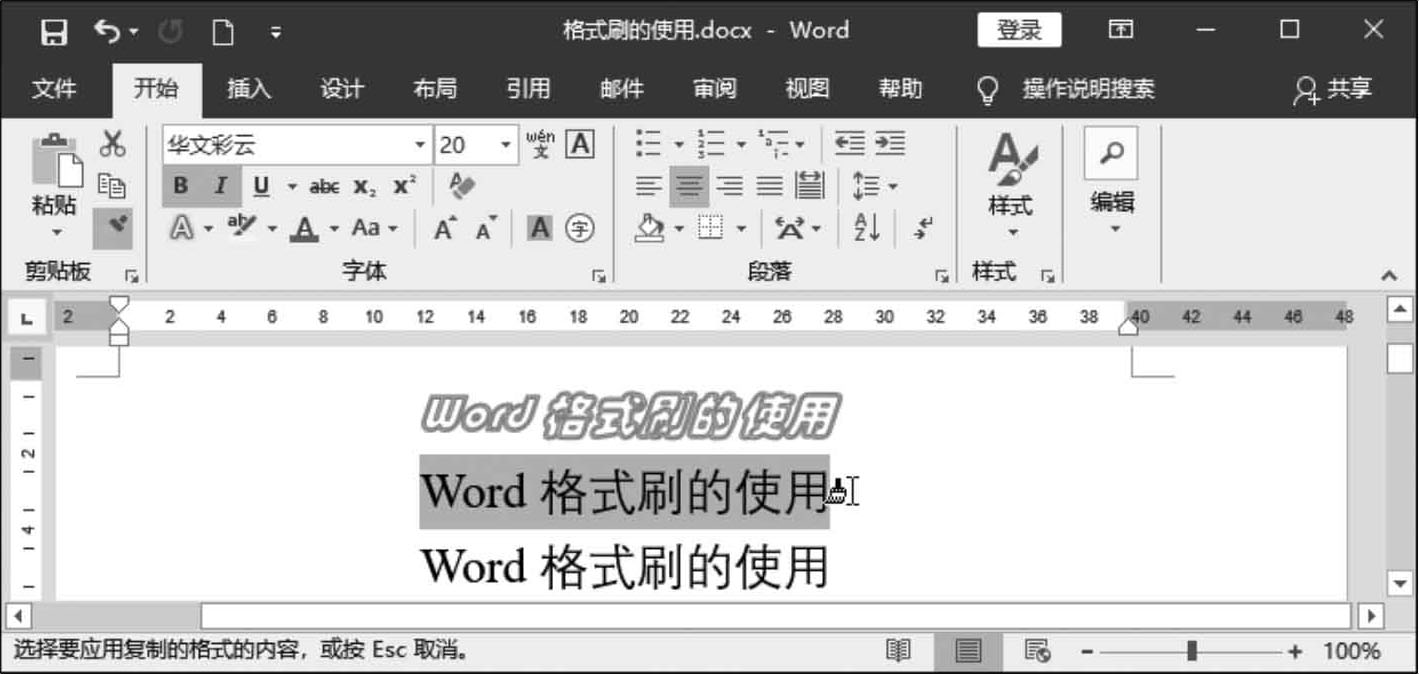Click the Cut scissors icon
Screen dimensions: 1419x674
112,145
